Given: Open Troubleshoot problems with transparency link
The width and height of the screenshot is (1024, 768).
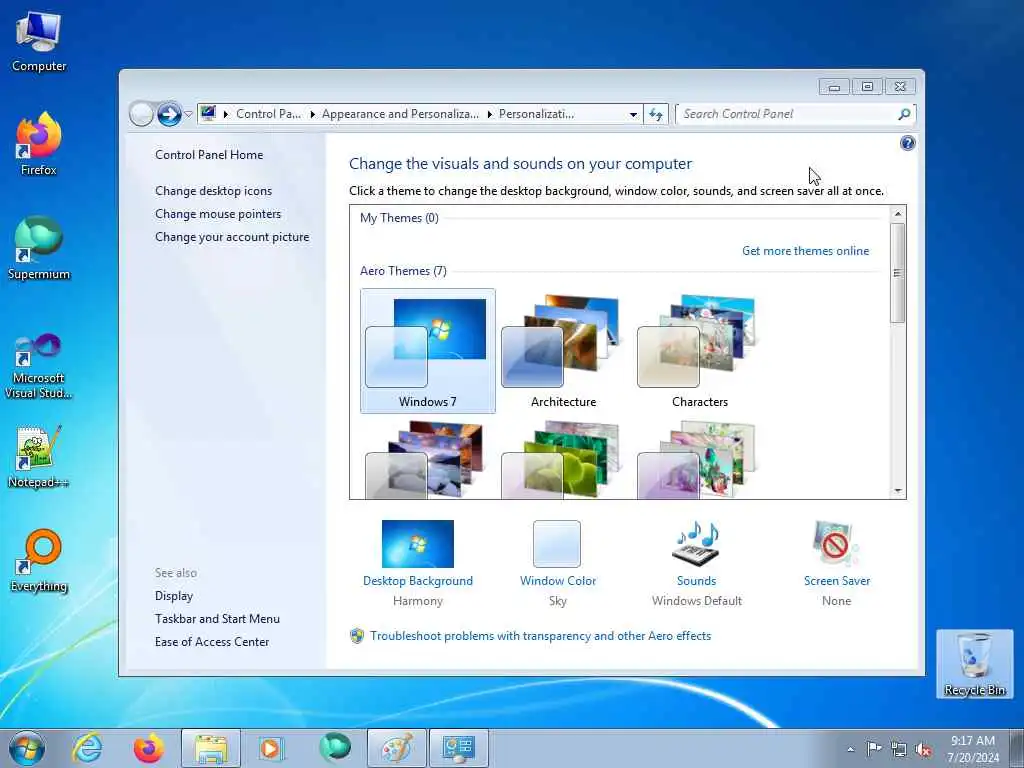Looking at the screenshot, I should (x=540, y=635).
